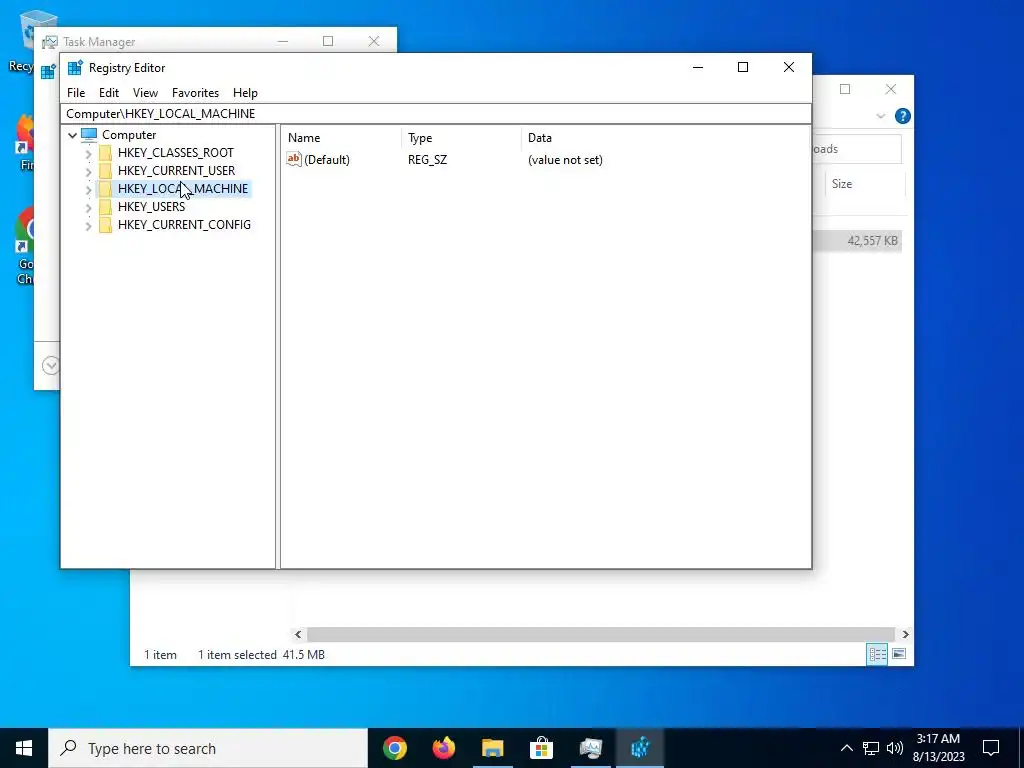Click the HKEY_USERS folder icon

(x=105, y=206)
